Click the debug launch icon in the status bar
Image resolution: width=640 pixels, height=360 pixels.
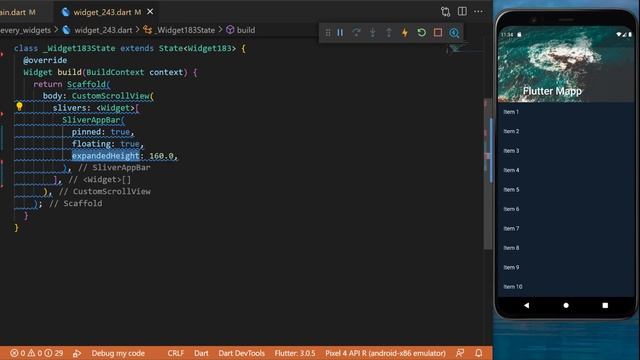click(77, 353)
